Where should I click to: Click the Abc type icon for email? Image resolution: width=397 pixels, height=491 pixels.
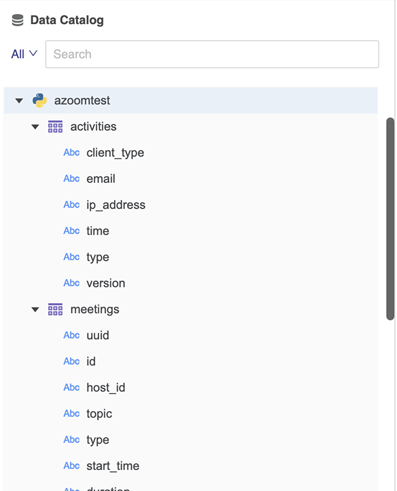[x=71, y=179]
